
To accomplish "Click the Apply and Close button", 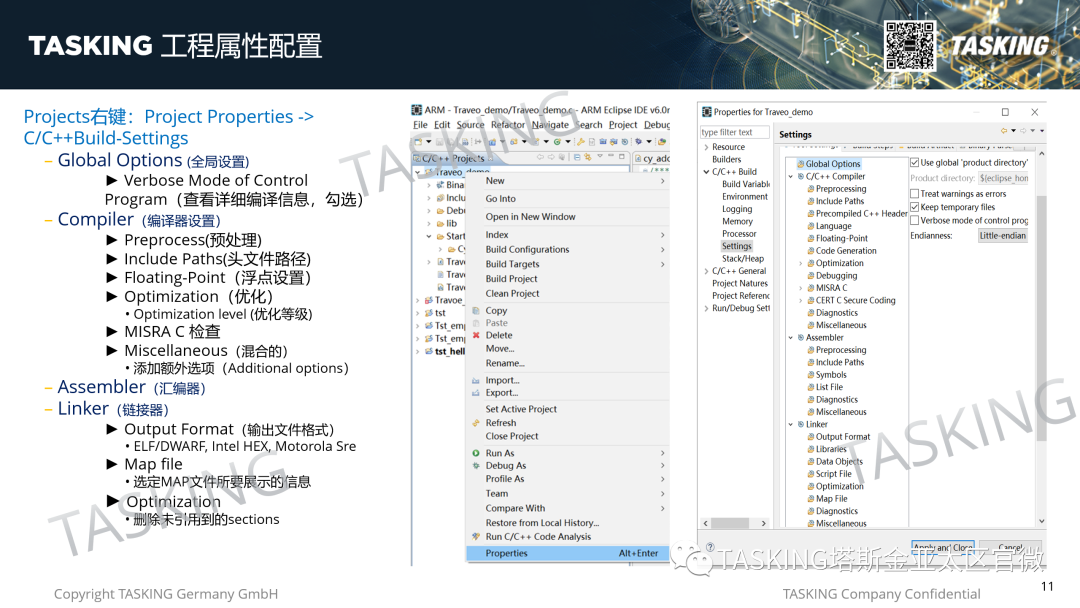I will click(x=943, y=547).
